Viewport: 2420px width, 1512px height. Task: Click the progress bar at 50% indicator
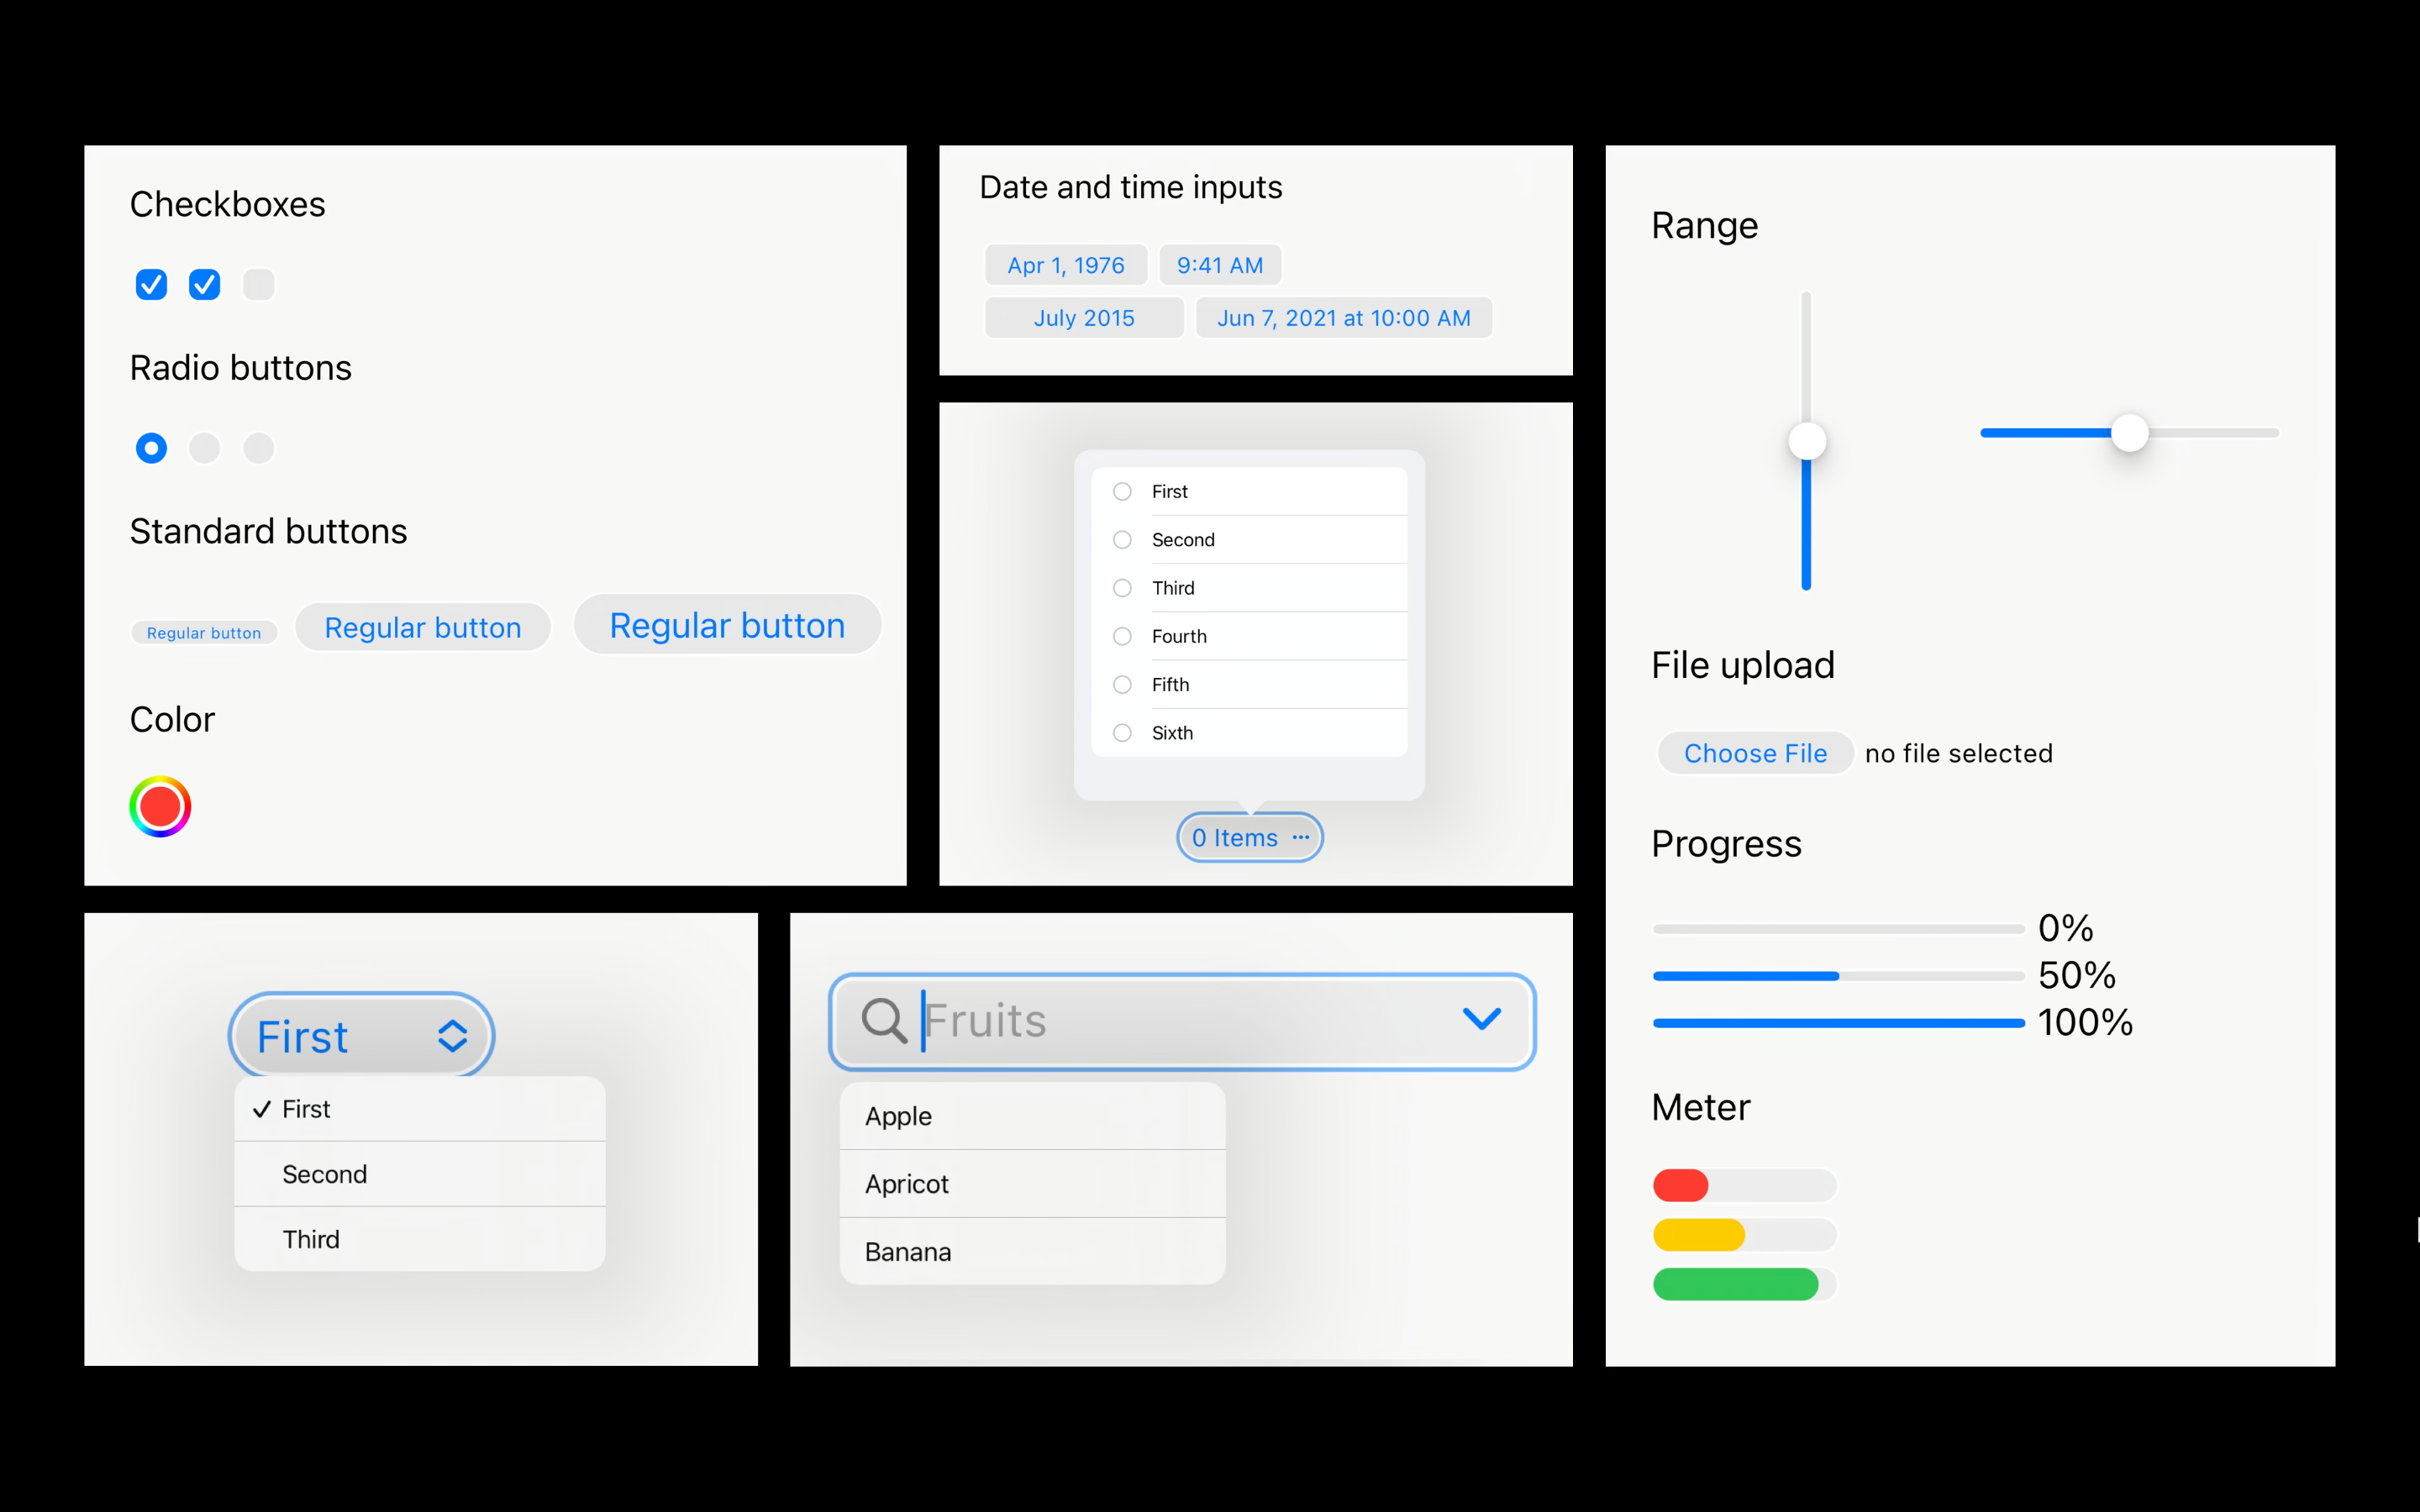click(x=1836, y=972)
